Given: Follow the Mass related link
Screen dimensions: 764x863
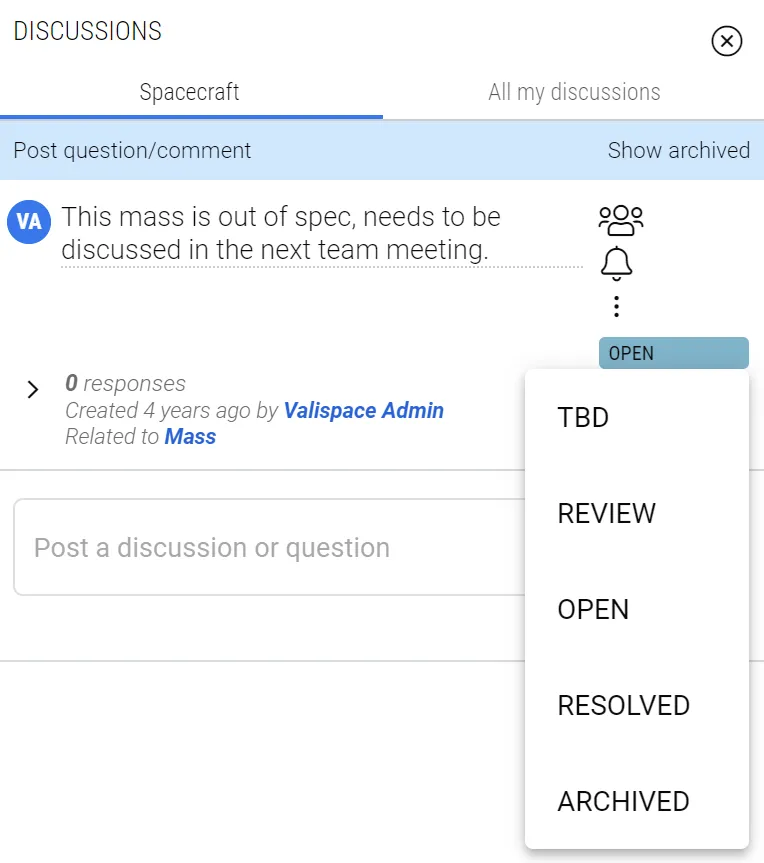Looking at the screenshot, I should (190, 436).
